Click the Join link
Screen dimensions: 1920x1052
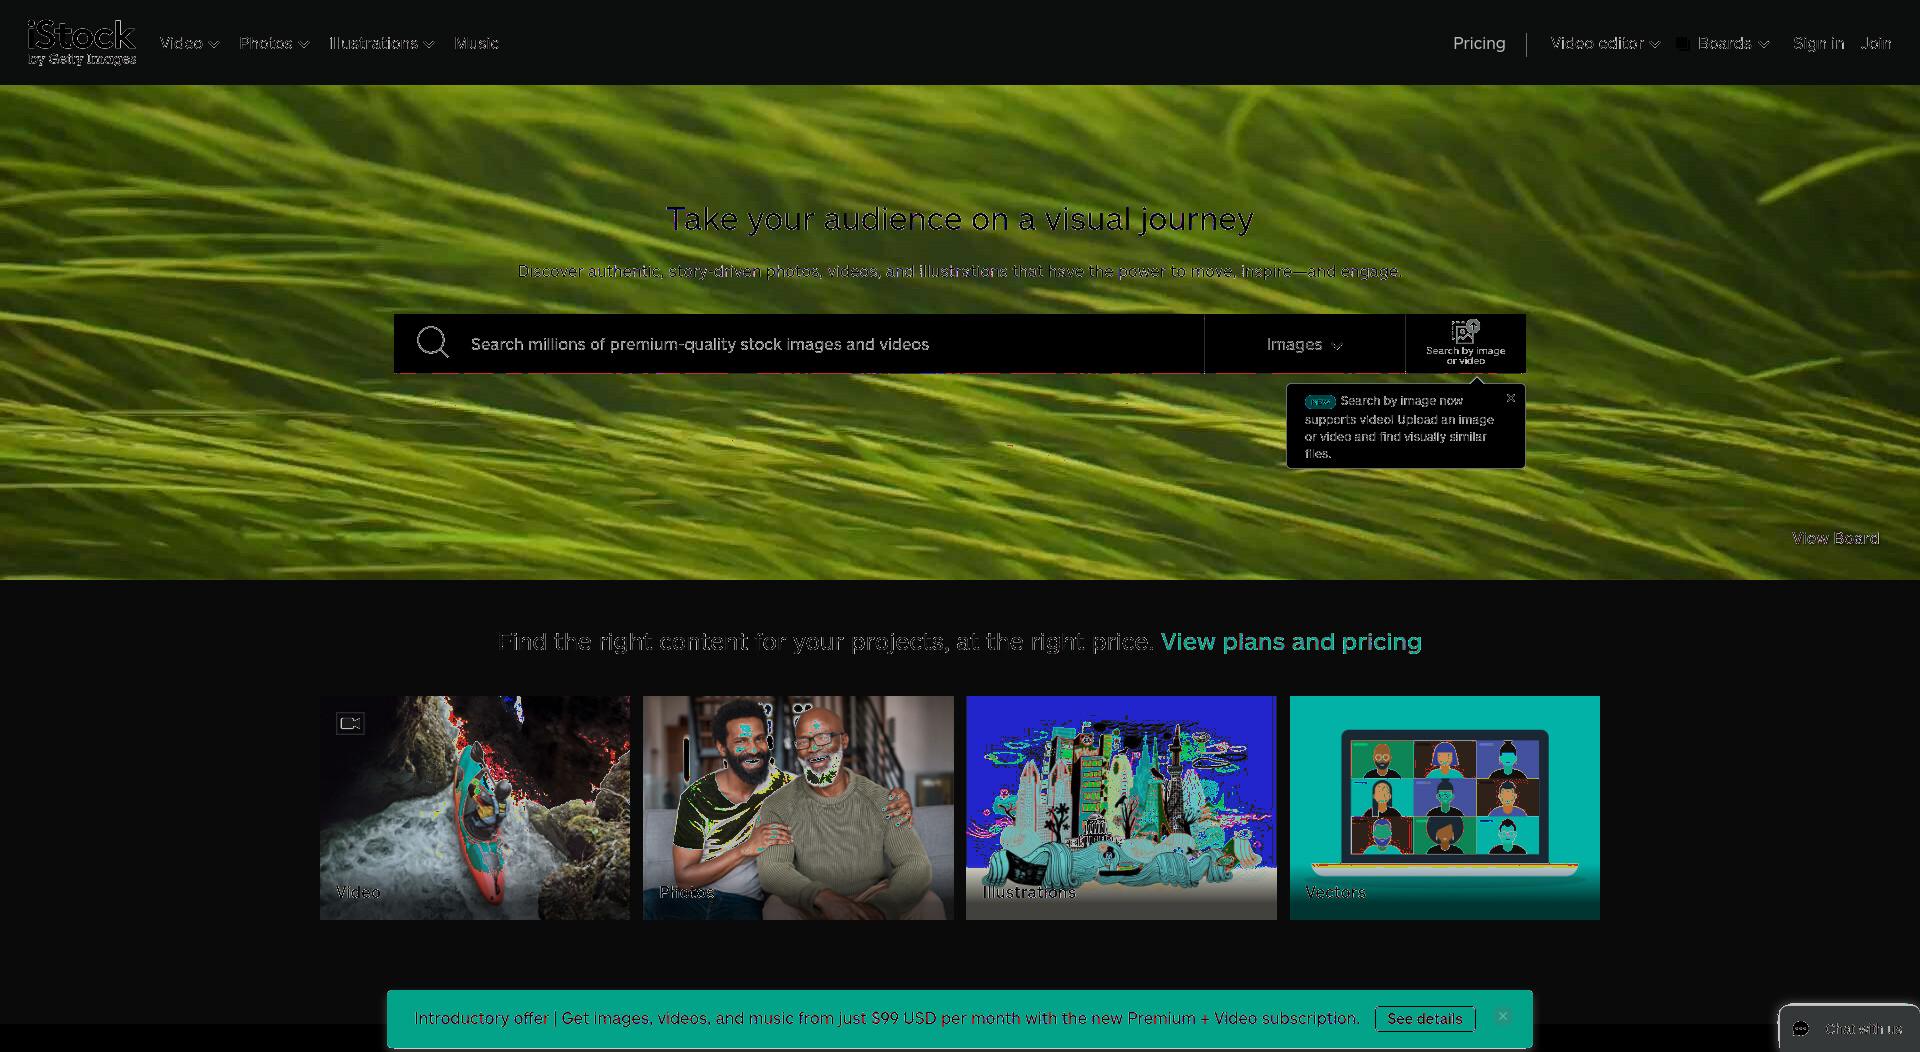[1876, 43]
